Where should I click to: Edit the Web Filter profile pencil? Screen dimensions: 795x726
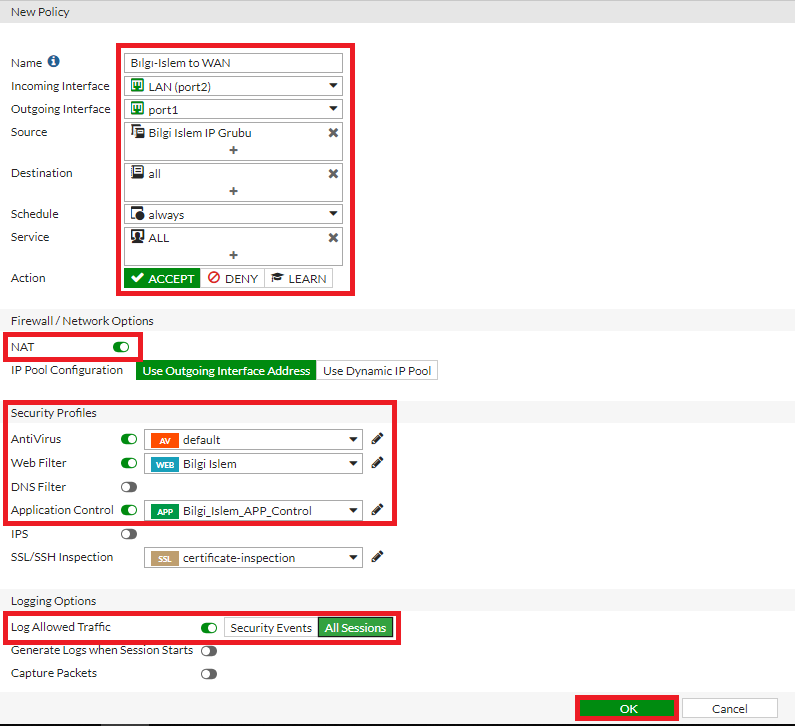[377, 462]
